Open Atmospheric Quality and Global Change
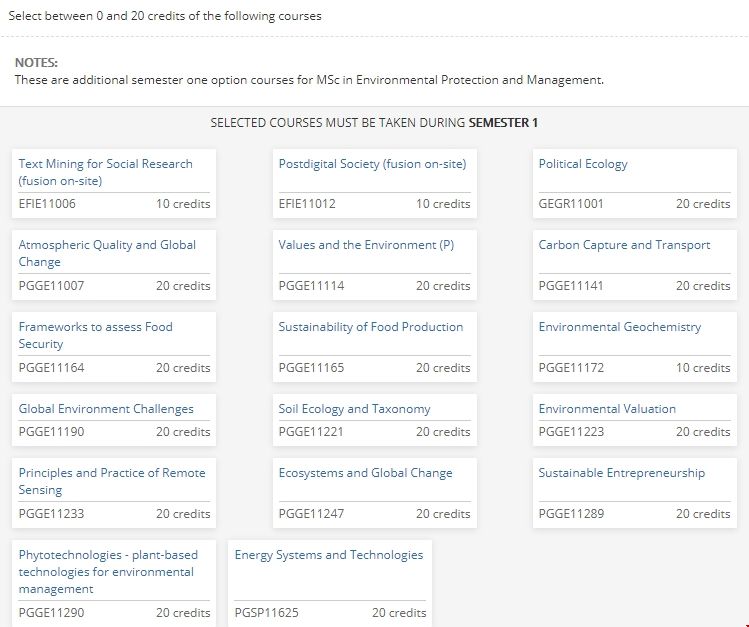This screenshot has width=749, height=627. pyautogui.click(x=107, y=246)
